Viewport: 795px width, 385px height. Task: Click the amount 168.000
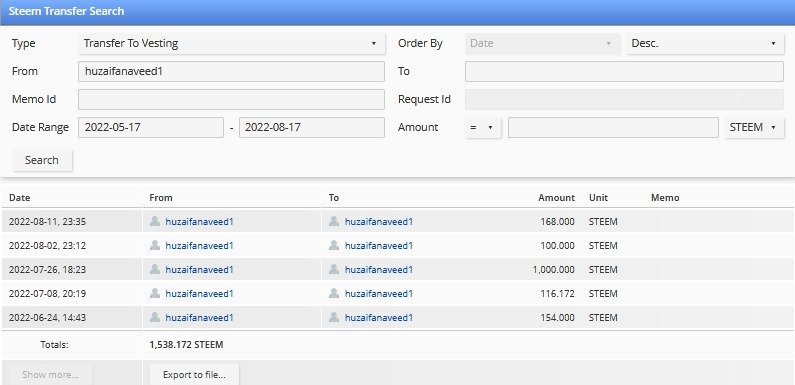pyautogui.click(x=557, y=222)
